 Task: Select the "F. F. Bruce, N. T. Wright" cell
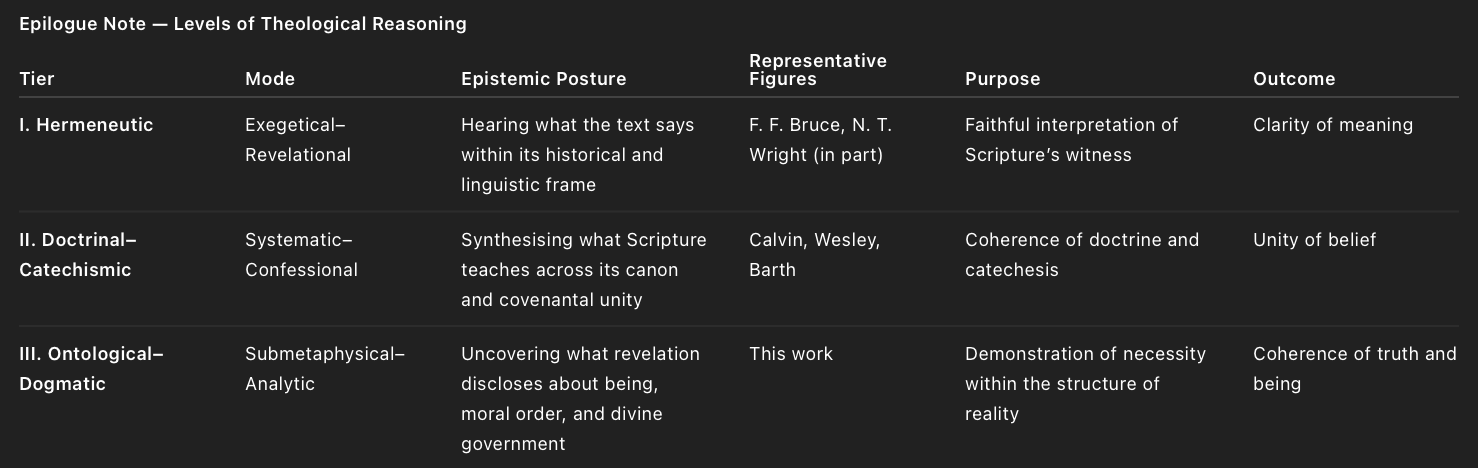pyautogui.click(x=820, y=140)
